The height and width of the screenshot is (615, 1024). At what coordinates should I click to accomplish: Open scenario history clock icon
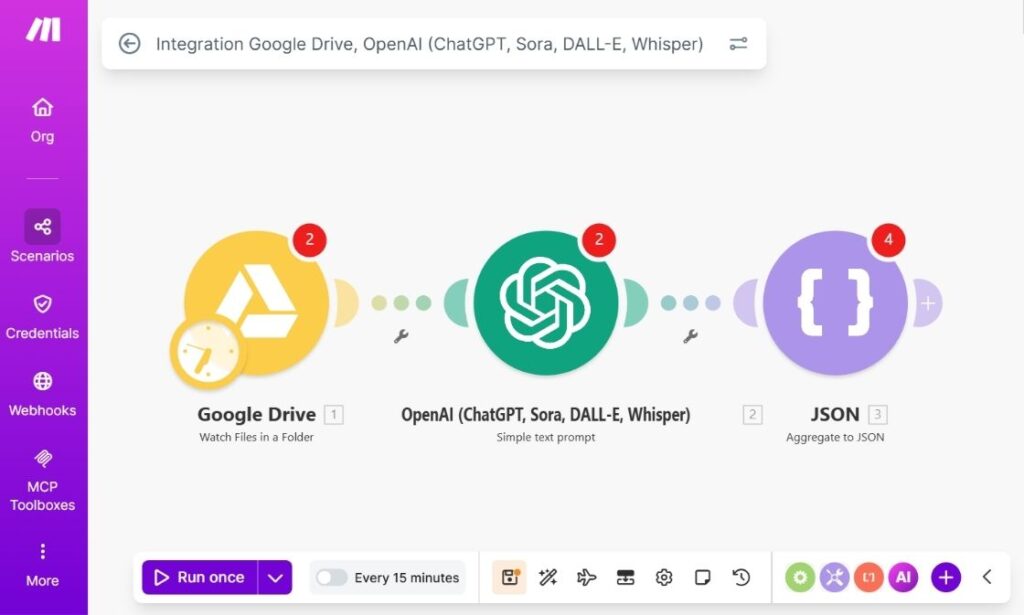pyautogui.click(x=741, y=577)
